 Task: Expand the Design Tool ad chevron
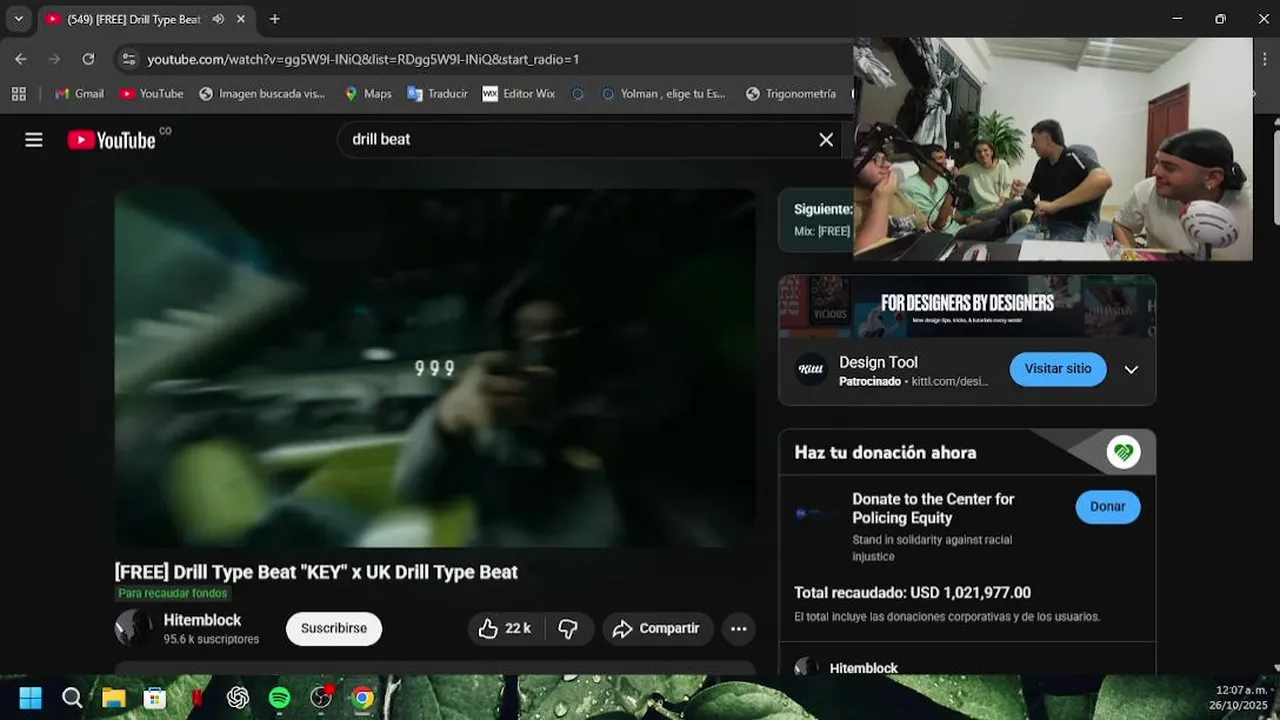point(1131,369)
